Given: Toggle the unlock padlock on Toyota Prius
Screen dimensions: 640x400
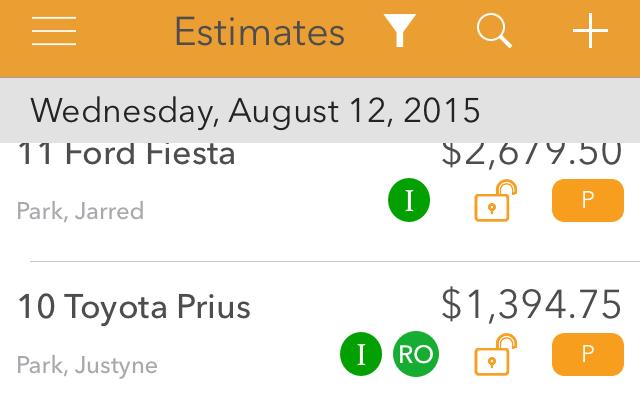Looking at the screenshot, I should pos(495,354).
